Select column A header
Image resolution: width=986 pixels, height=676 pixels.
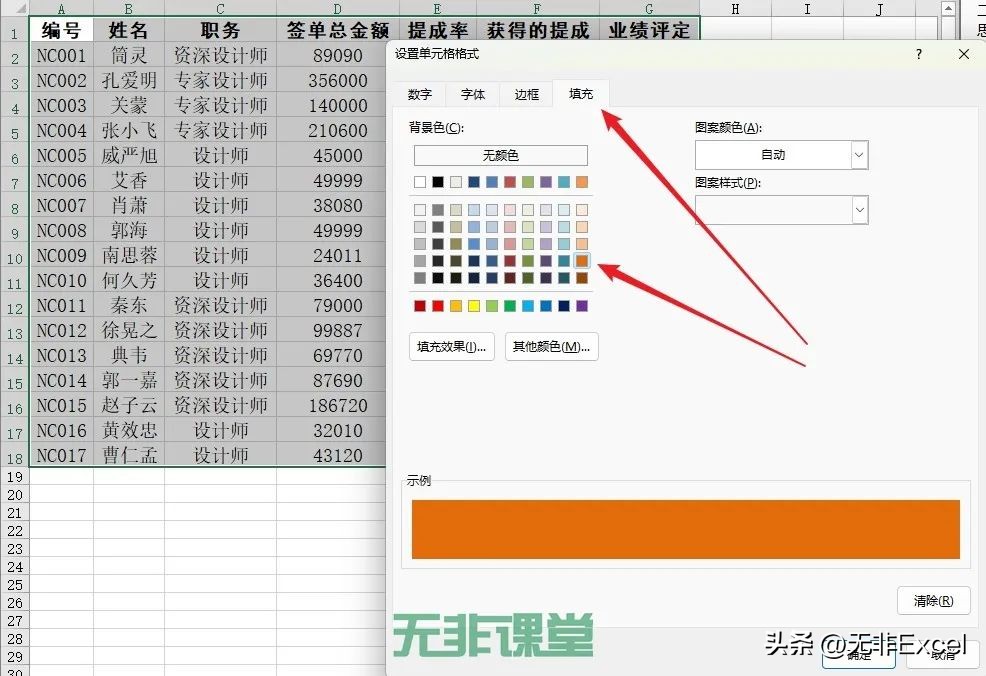[61, 9]
